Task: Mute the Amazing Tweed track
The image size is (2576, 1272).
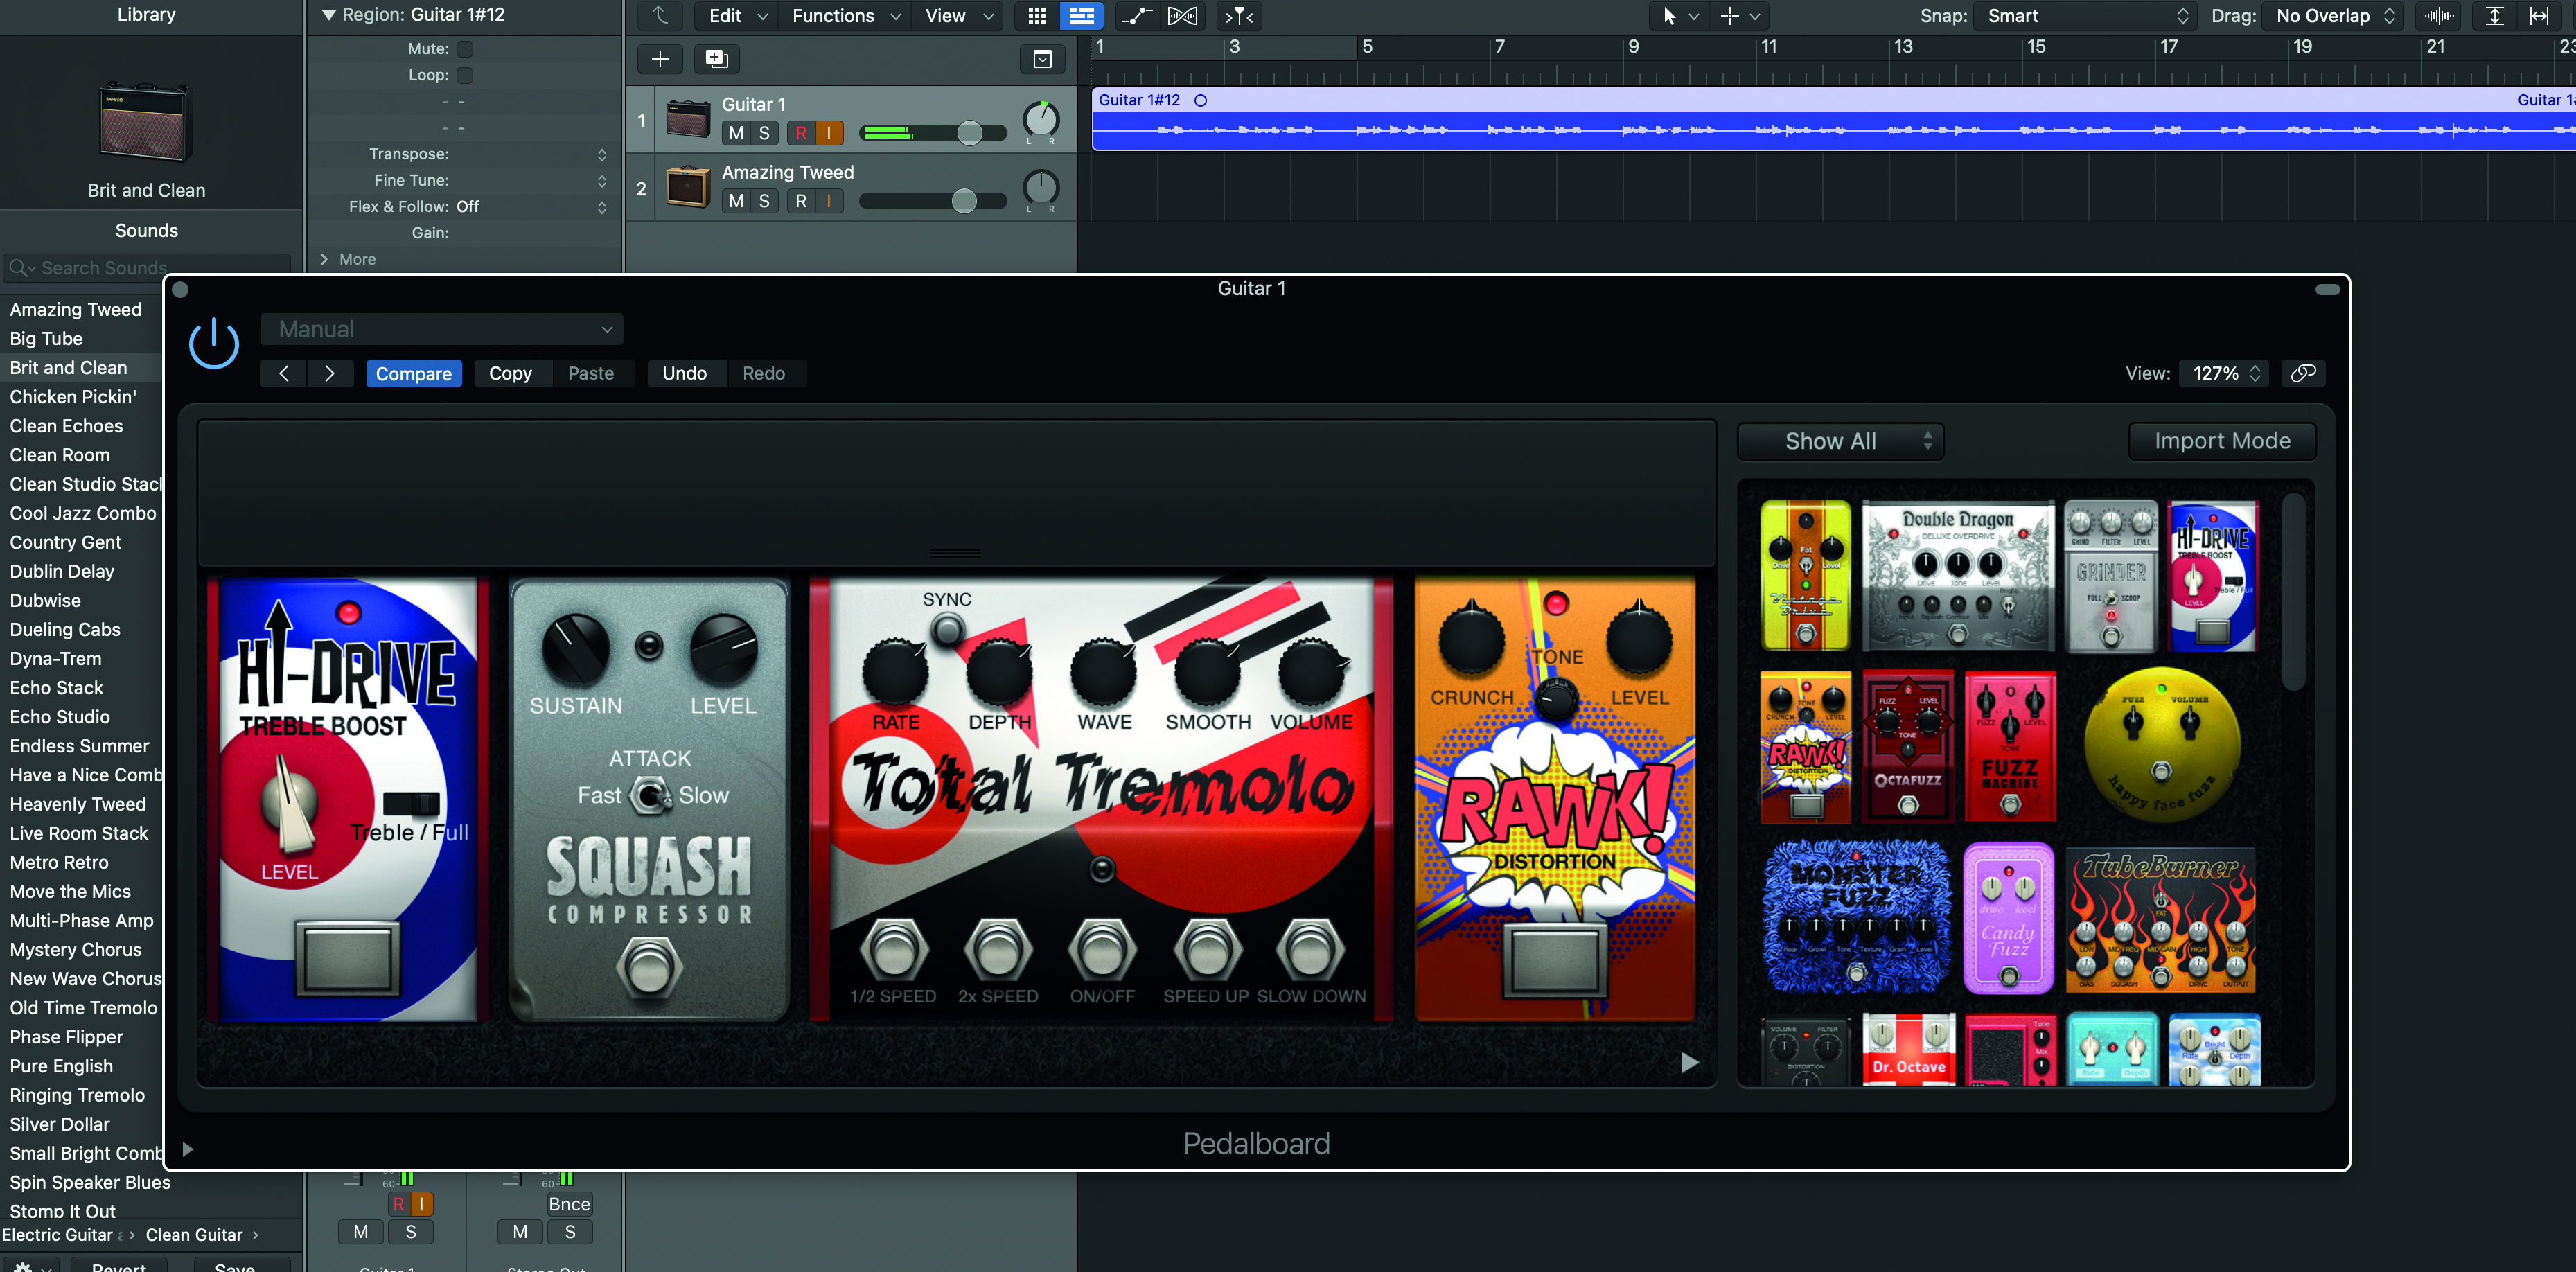Action: point(737,201)
